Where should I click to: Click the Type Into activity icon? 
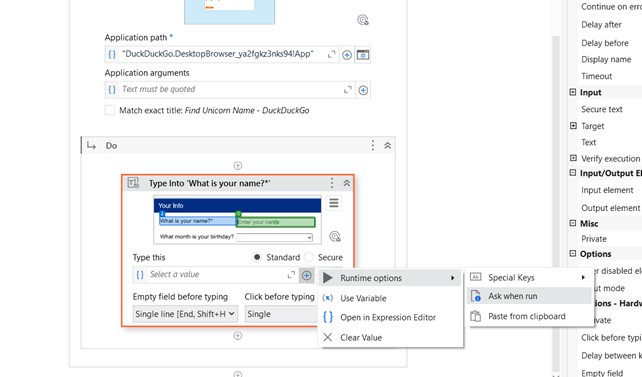click(x=133, y=183)
